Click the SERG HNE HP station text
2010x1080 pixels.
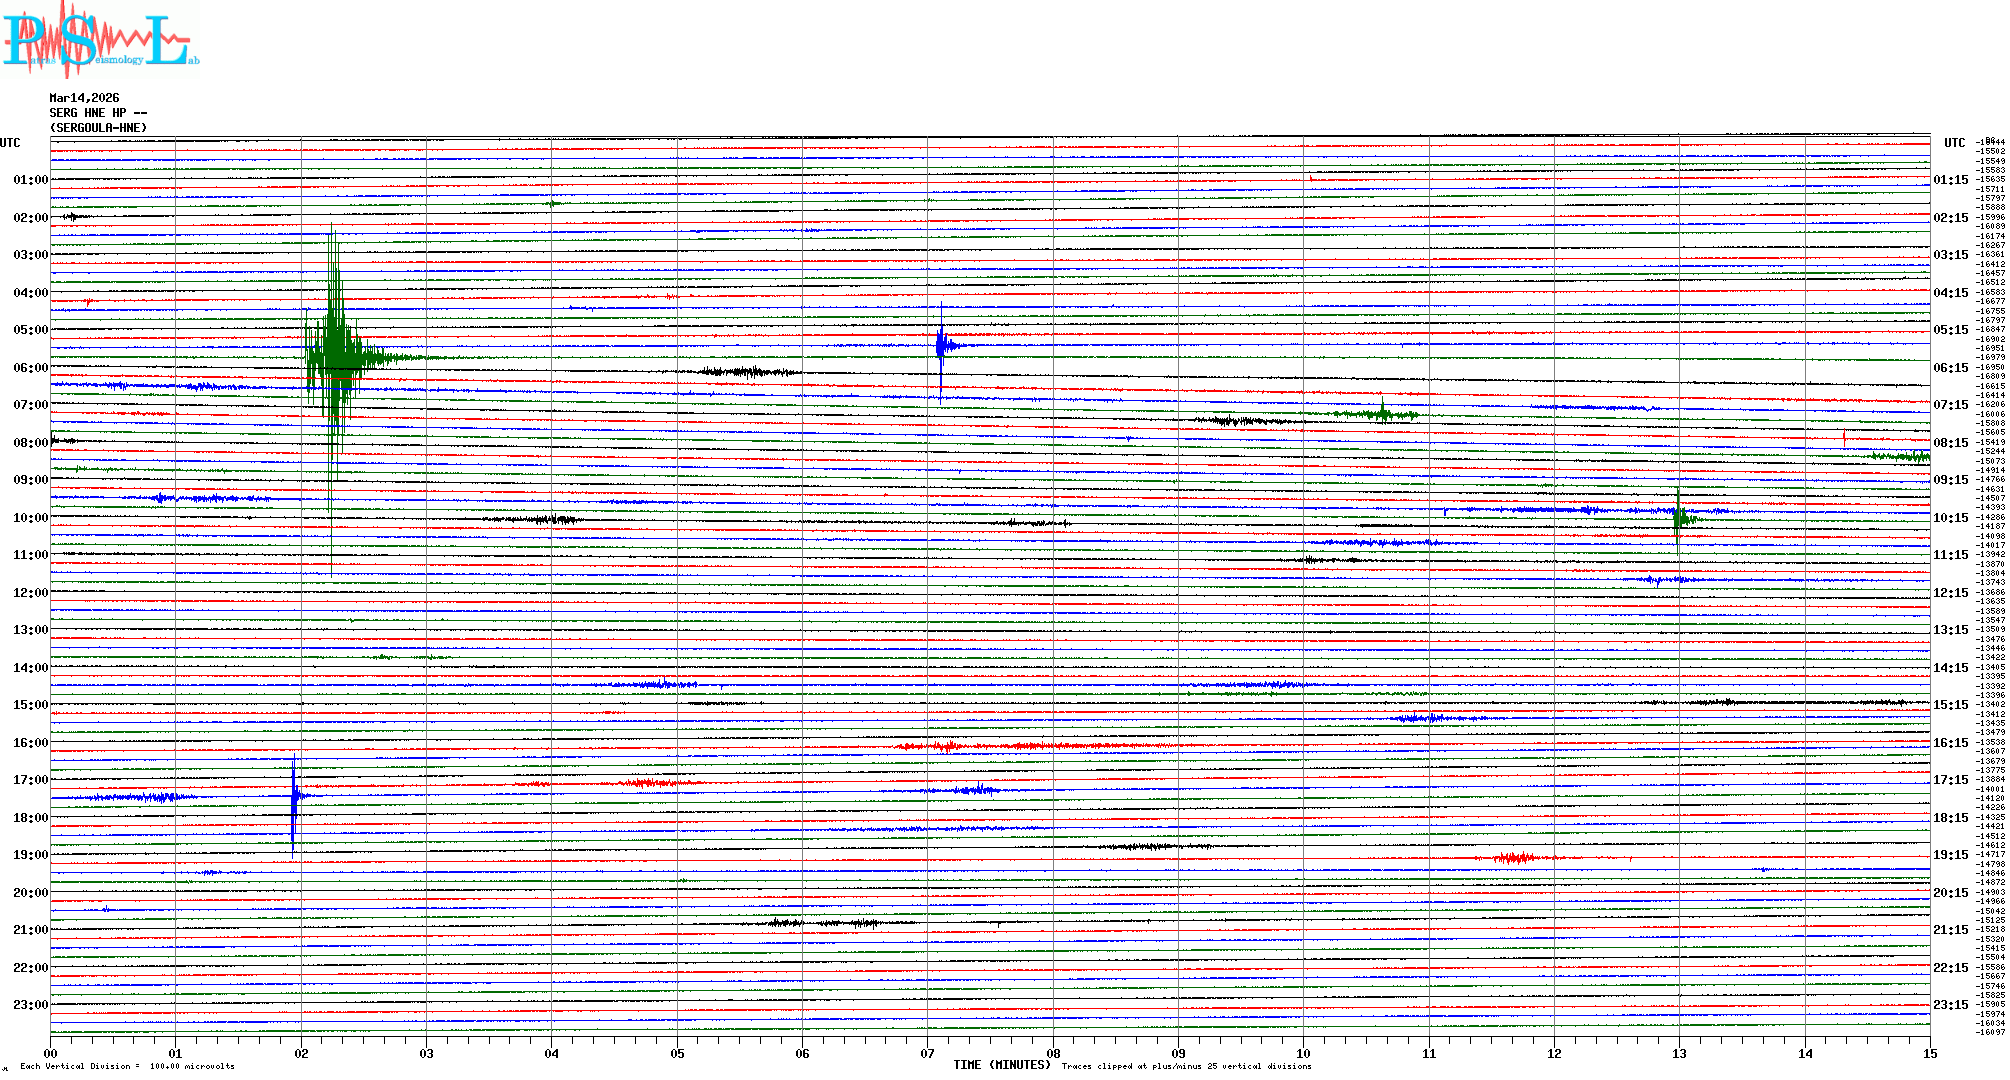click(x=98, y=113)
